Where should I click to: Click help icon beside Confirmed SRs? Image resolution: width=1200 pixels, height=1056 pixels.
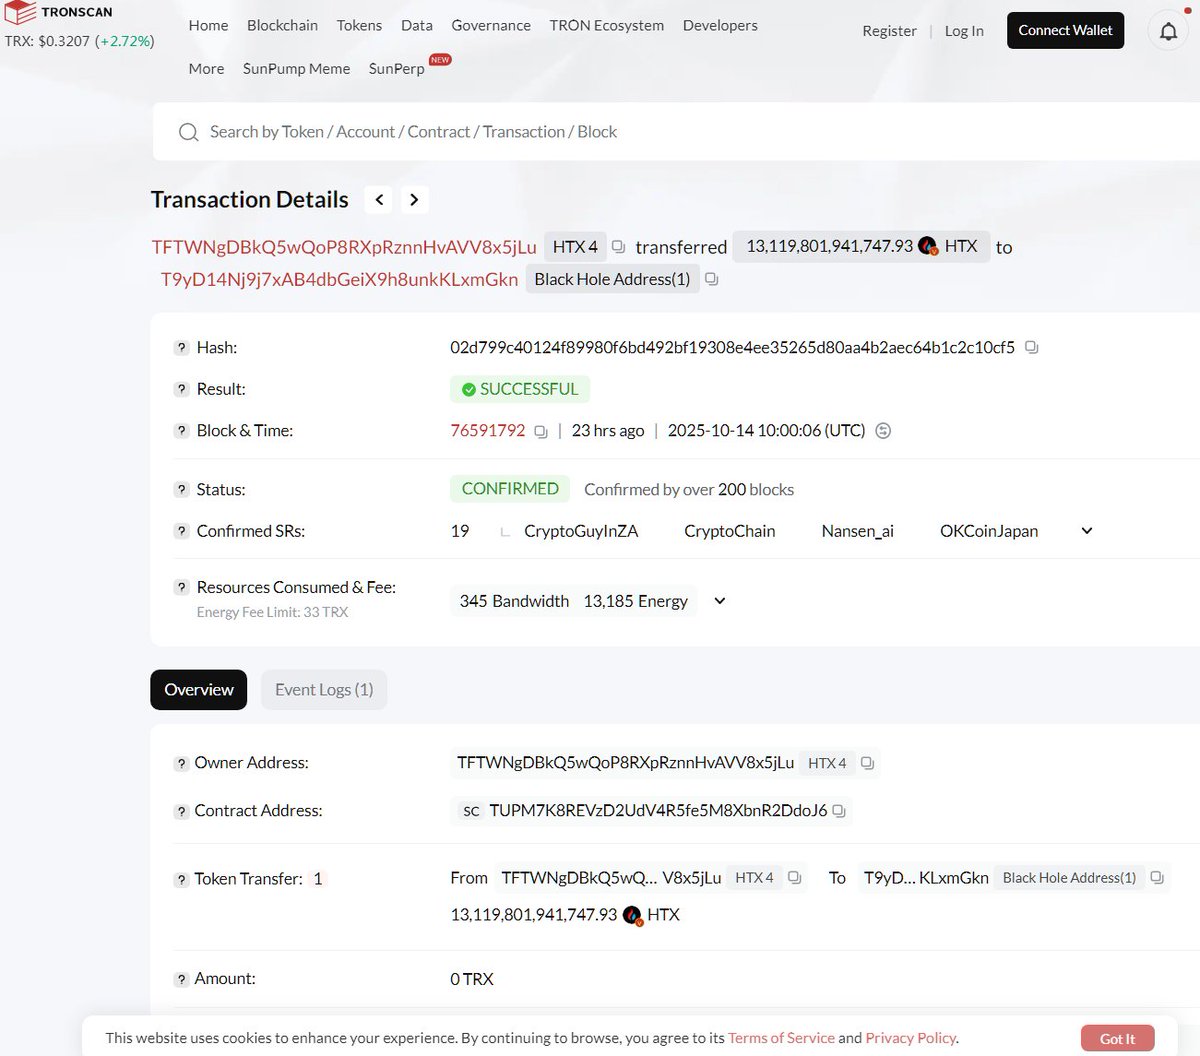(x=181, y=531)
